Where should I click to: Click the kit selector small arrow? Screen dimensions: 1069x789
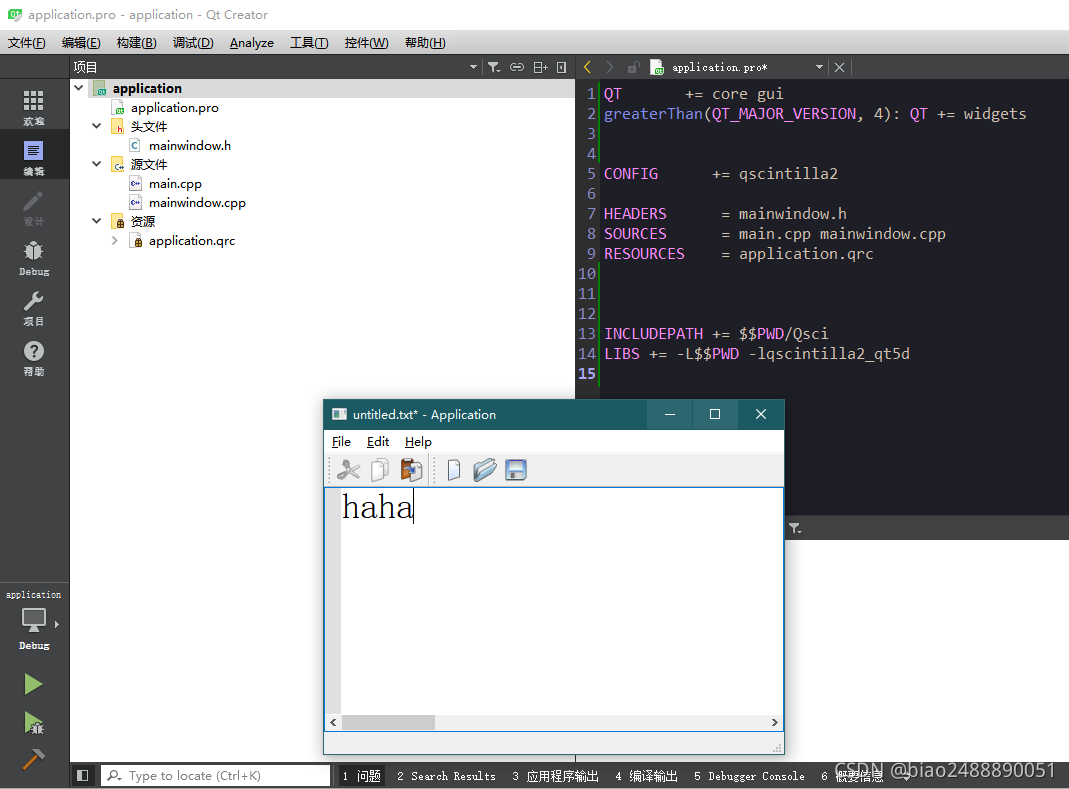[57, 624]
